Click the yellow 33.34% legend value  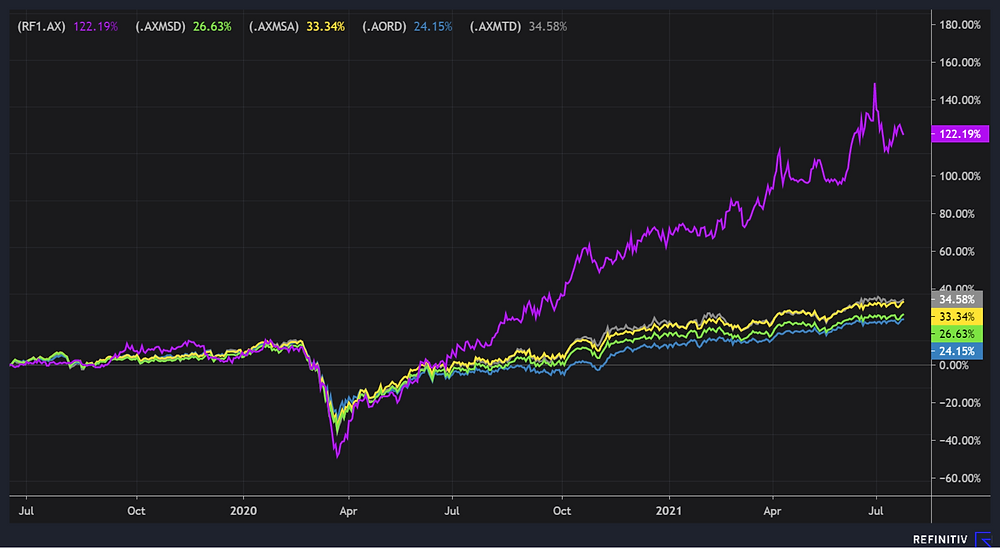coord(327,26)
